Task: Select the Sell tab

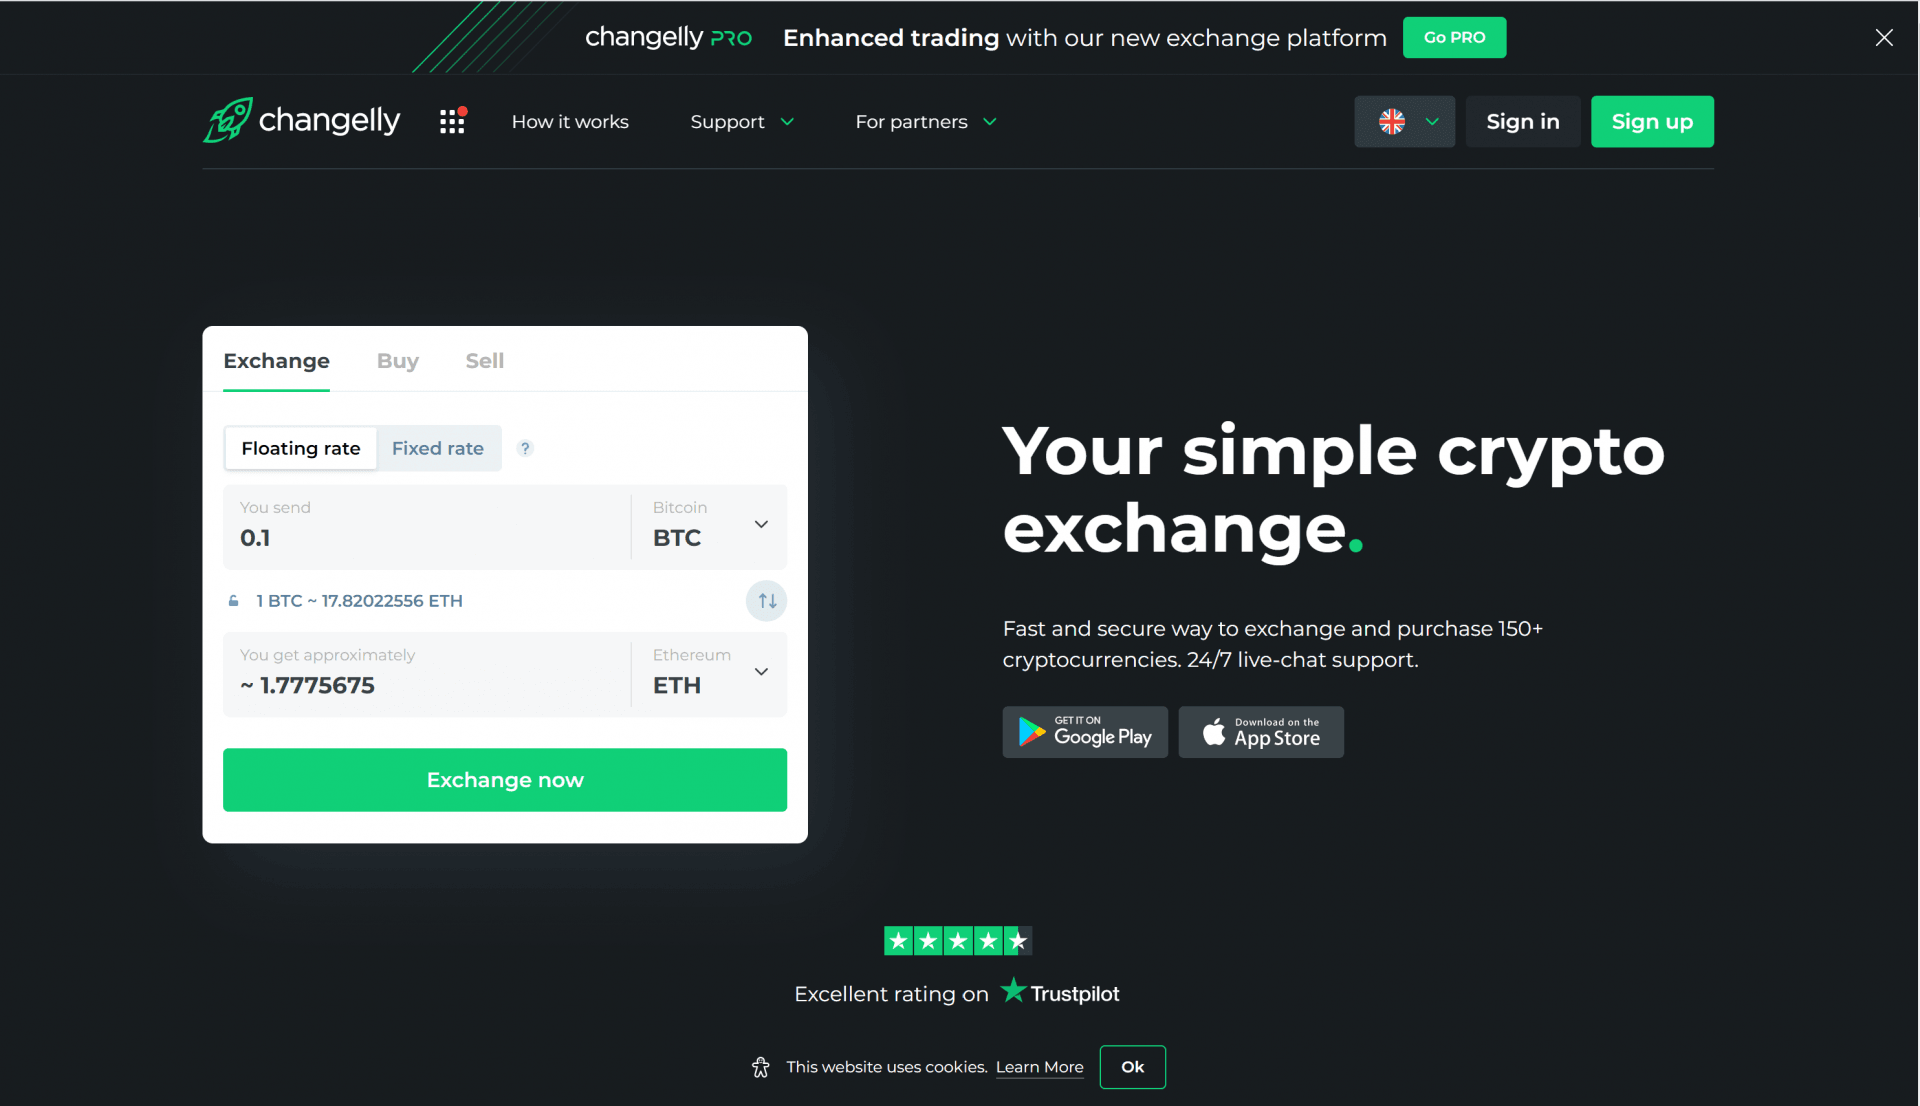Action: (483, 360)
